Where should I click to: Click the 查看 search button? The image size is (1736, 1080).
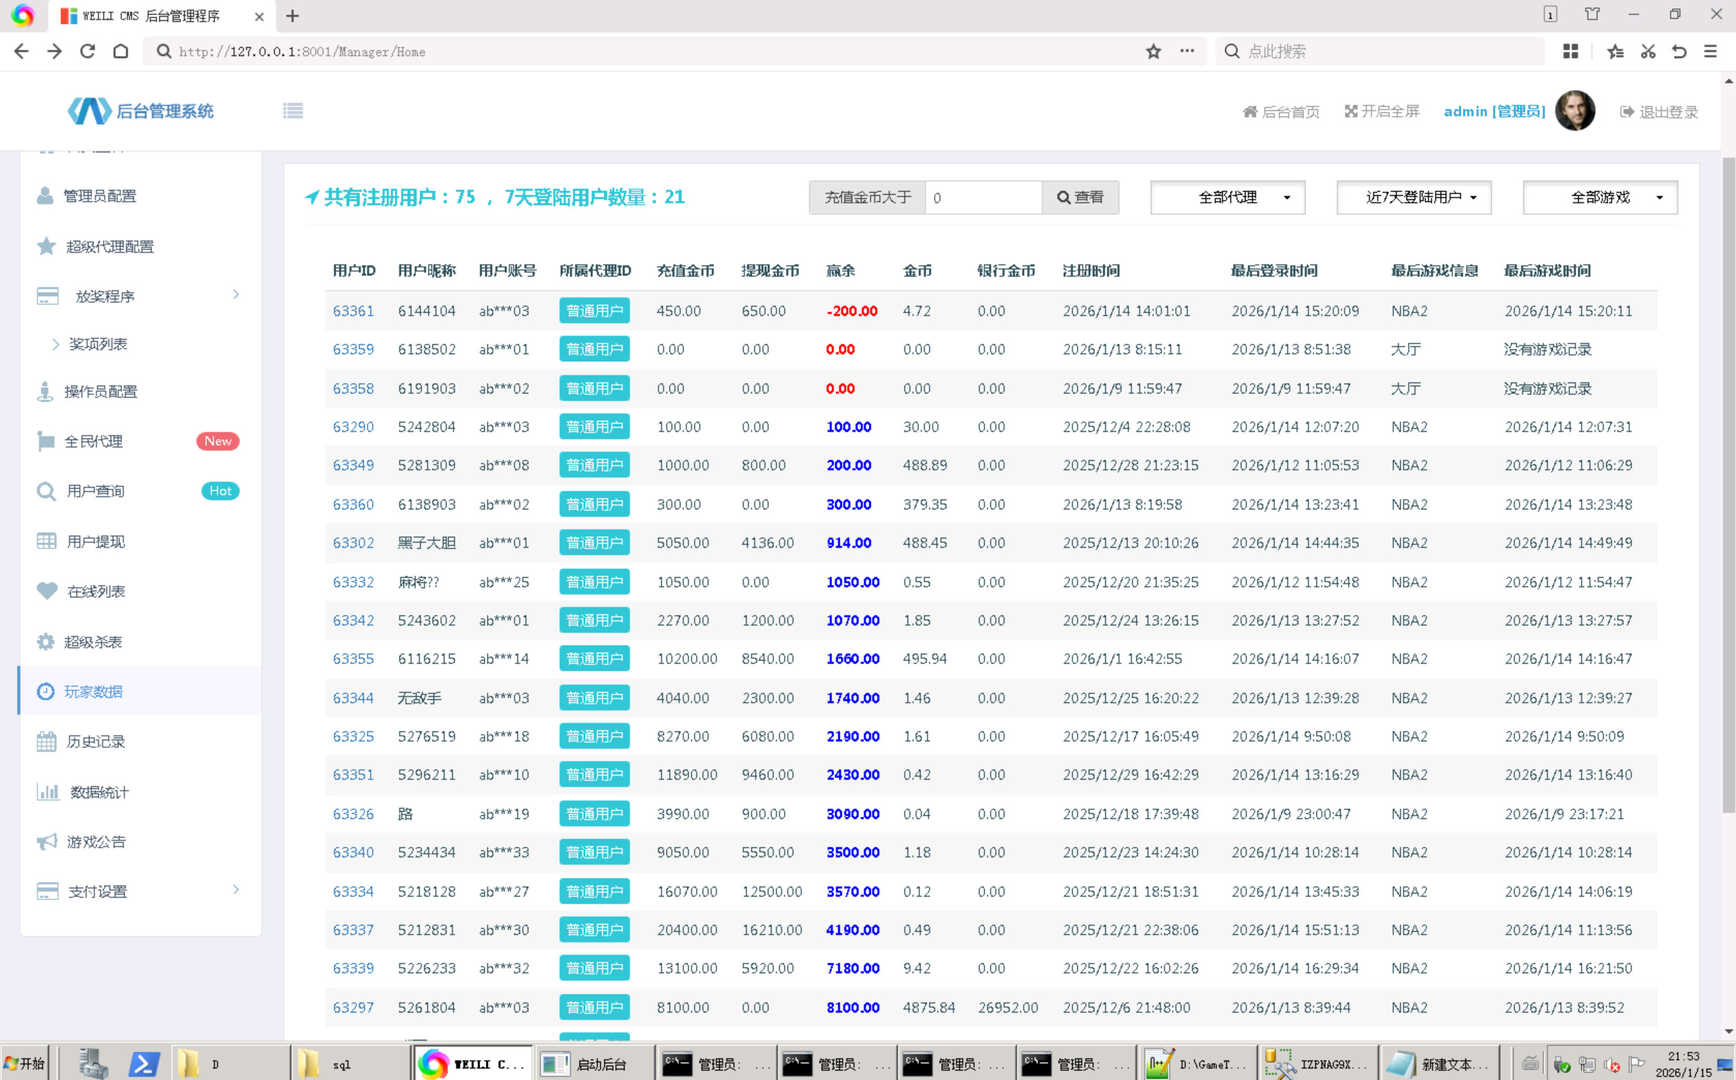pos(1080,197)
